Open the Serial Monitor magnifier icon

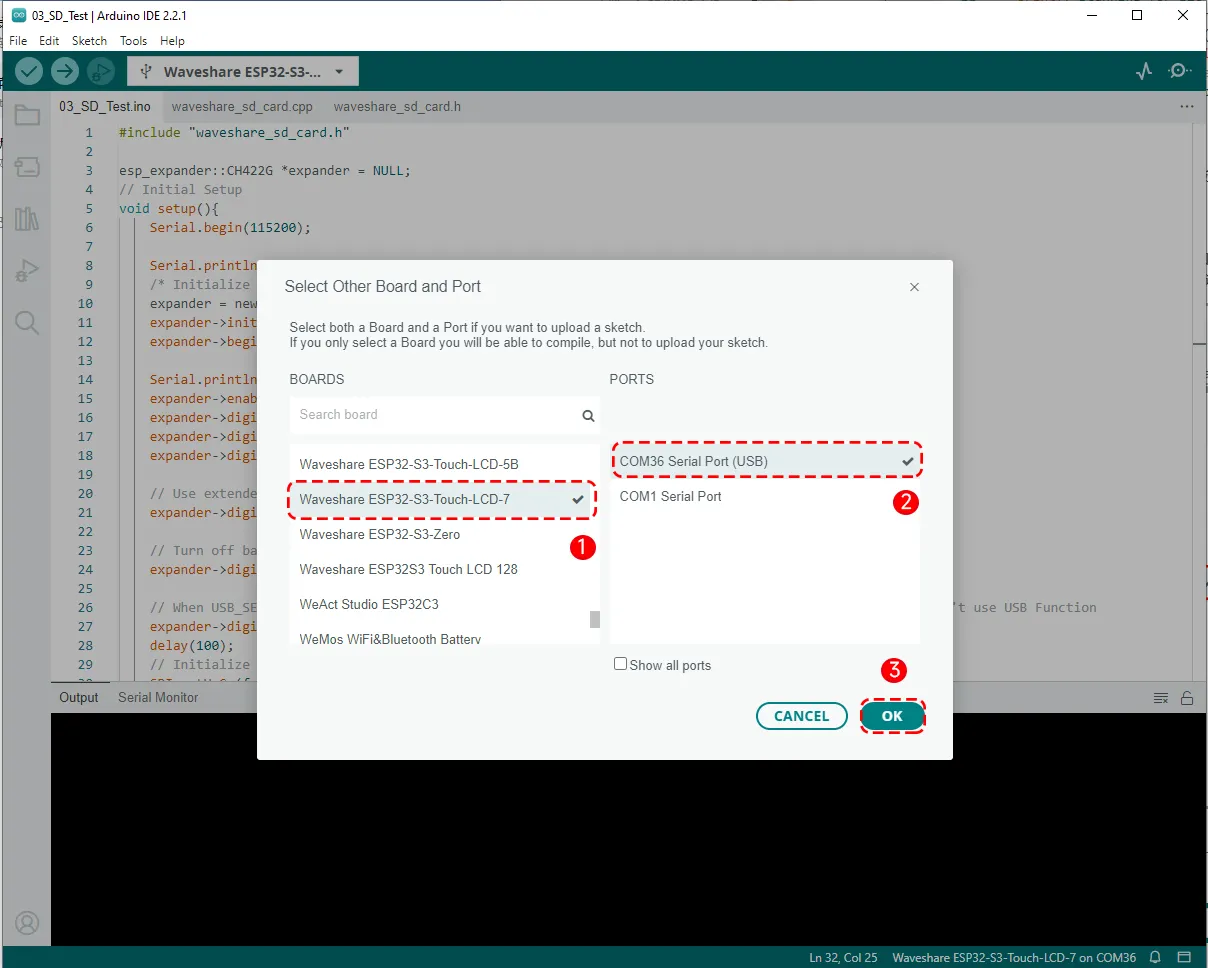(1180, 71)
